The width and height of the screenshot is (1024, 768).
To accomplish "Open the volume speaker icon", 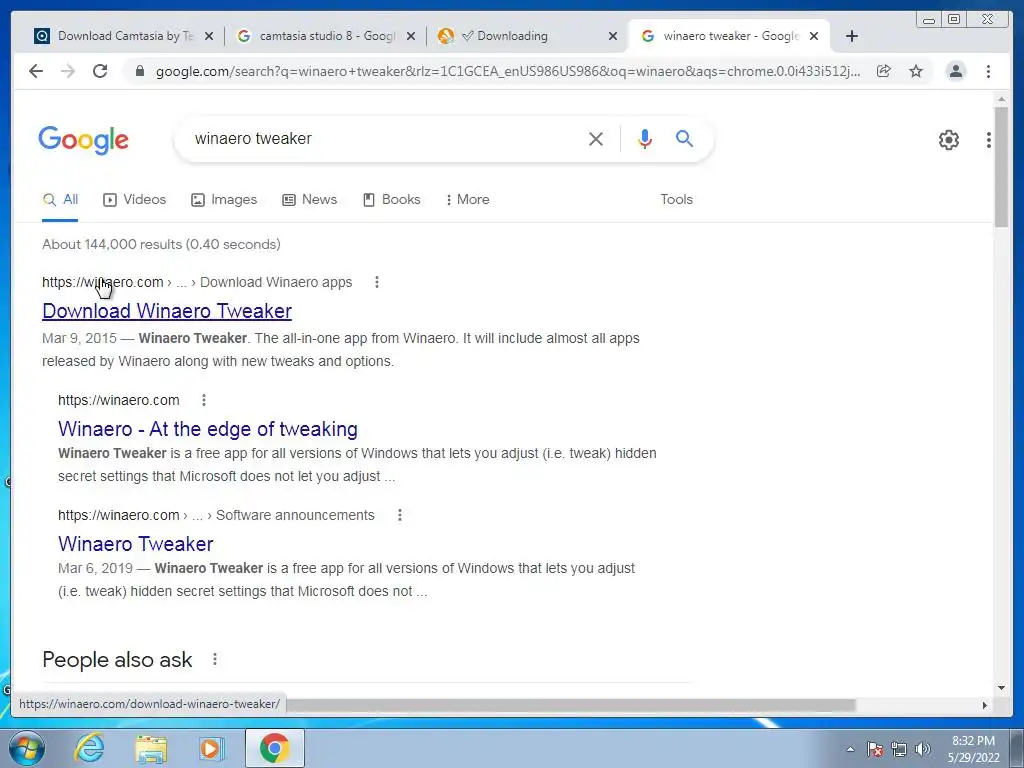I will pos(923,749).
